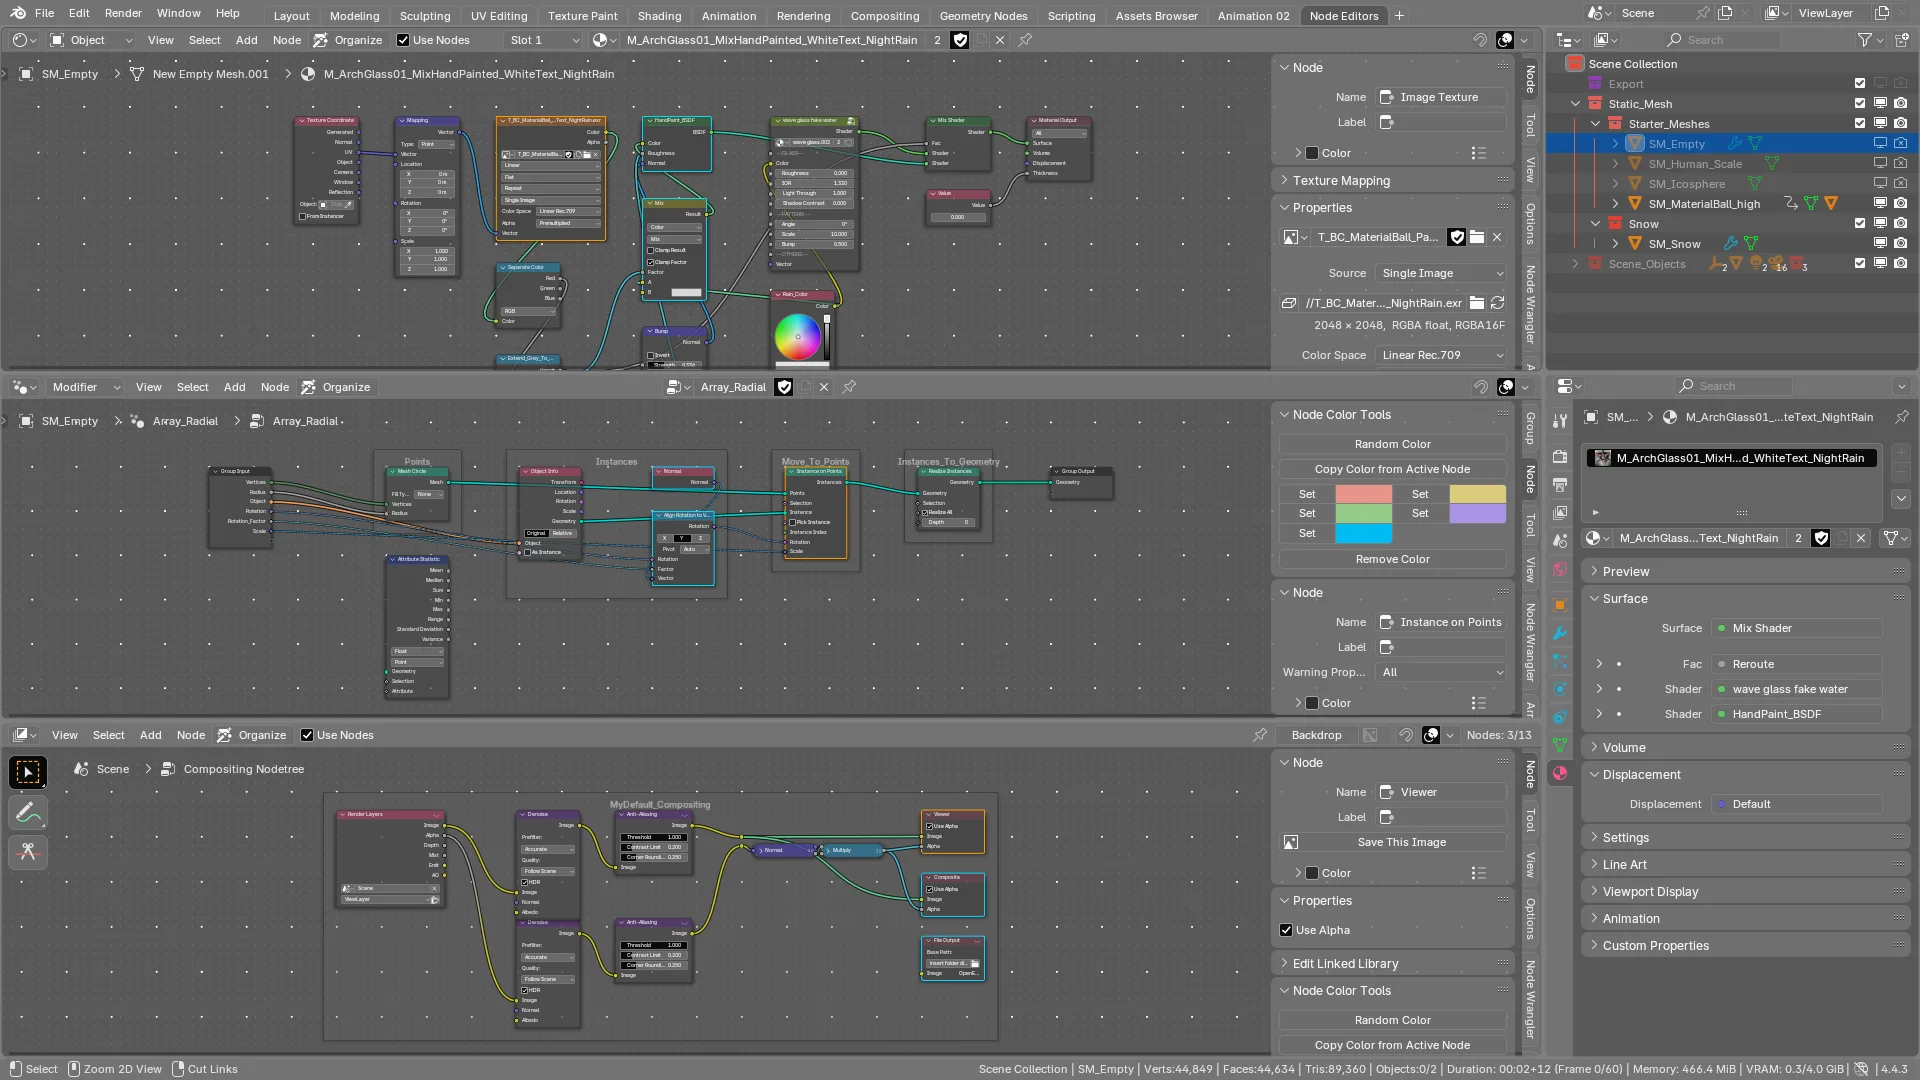Open the World properties tab
1920x1080 pixels.
coord(1560,569)
